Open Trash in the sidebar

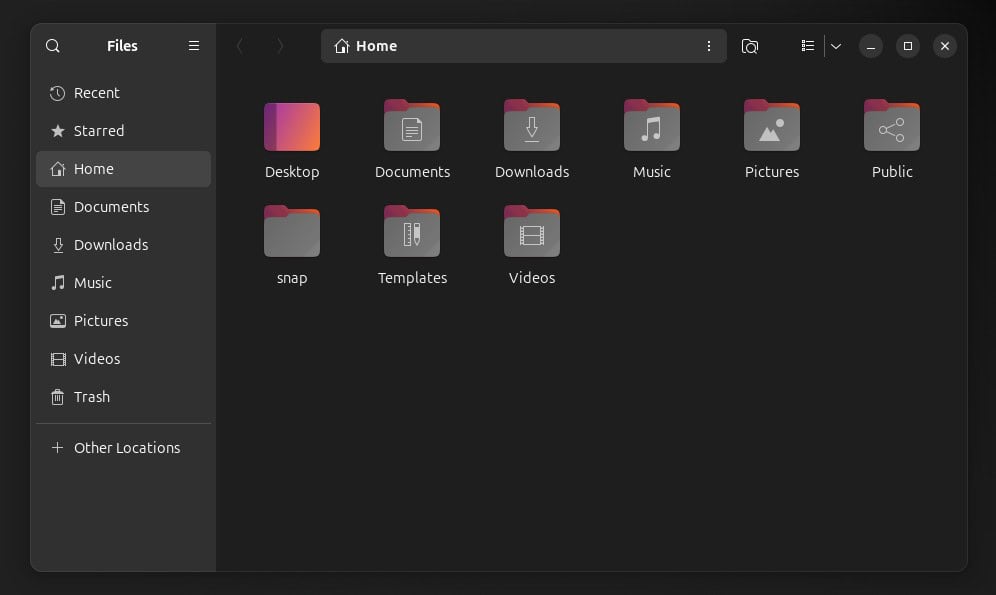tap(123, 397)
